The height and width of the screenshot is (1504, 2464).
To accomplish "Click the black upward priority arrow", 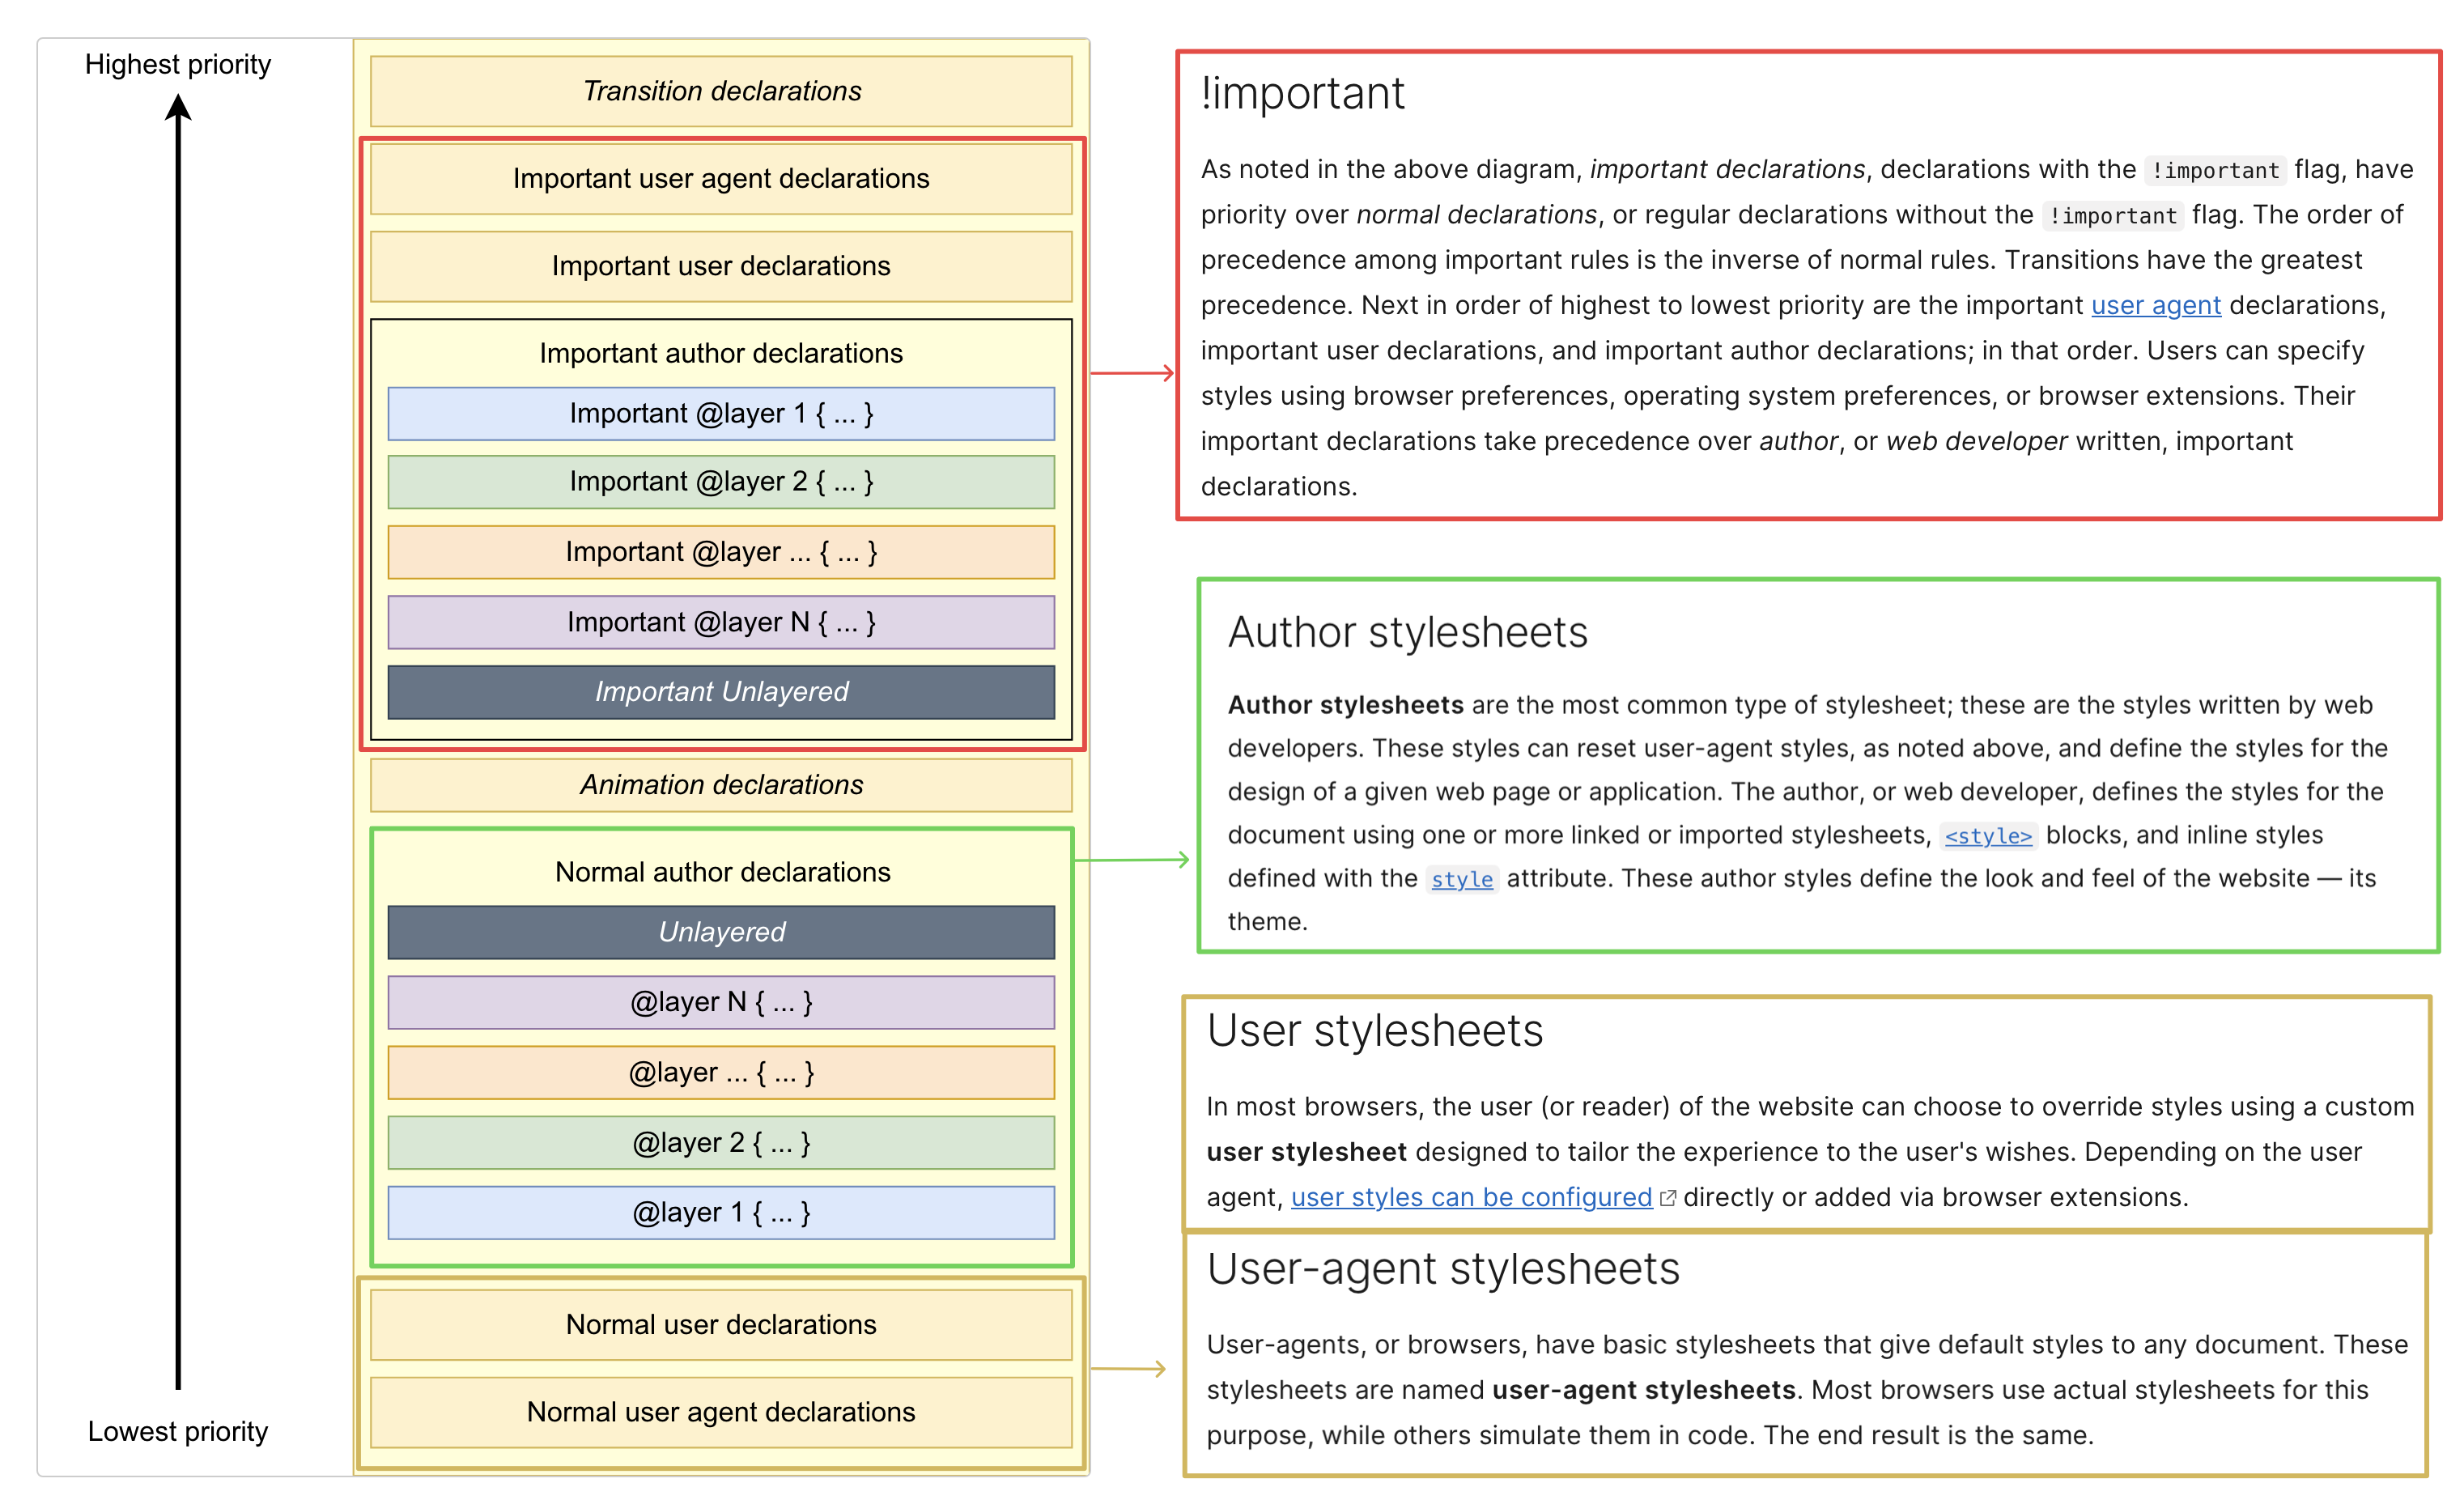I will tap(178, 740).
